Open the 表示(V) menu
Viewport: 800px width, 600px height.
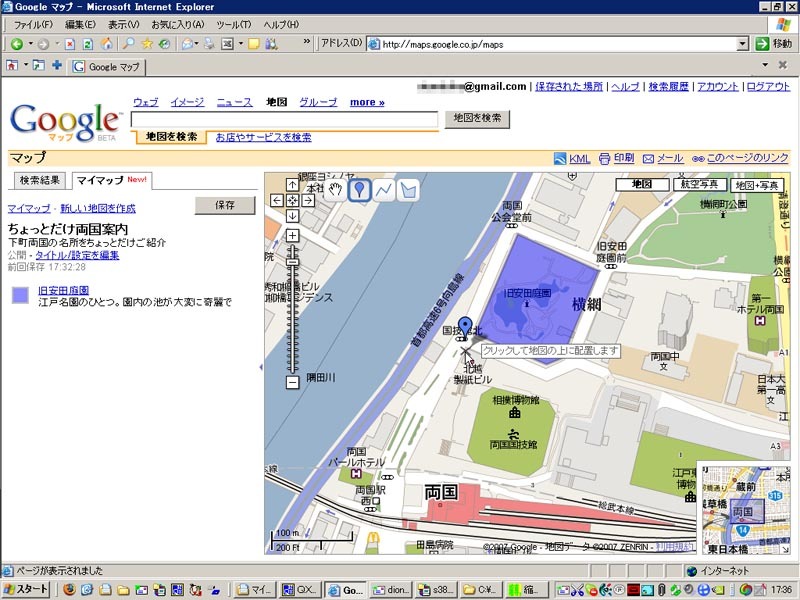(123, 24)
